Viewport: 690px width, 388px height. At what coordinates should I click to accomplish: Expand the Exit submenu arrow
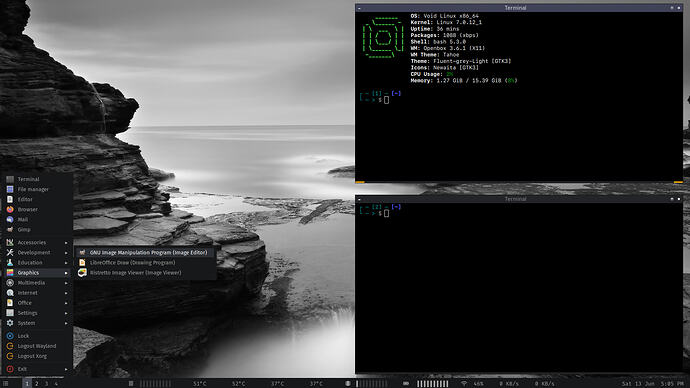point(66,369)
